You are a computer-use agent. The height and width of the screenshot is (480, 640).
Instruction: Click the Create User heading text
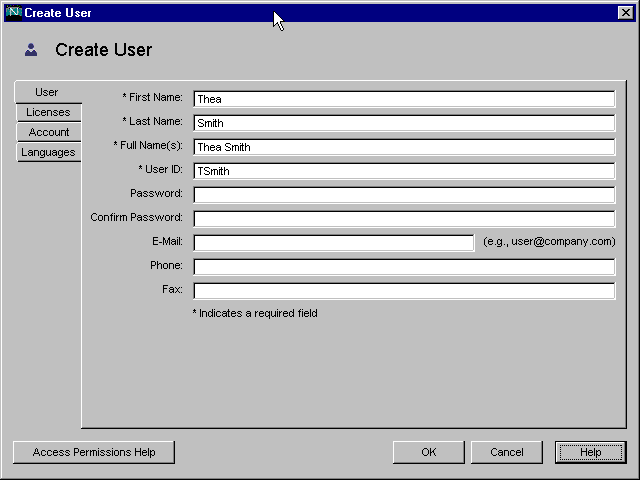pos(104,50)
